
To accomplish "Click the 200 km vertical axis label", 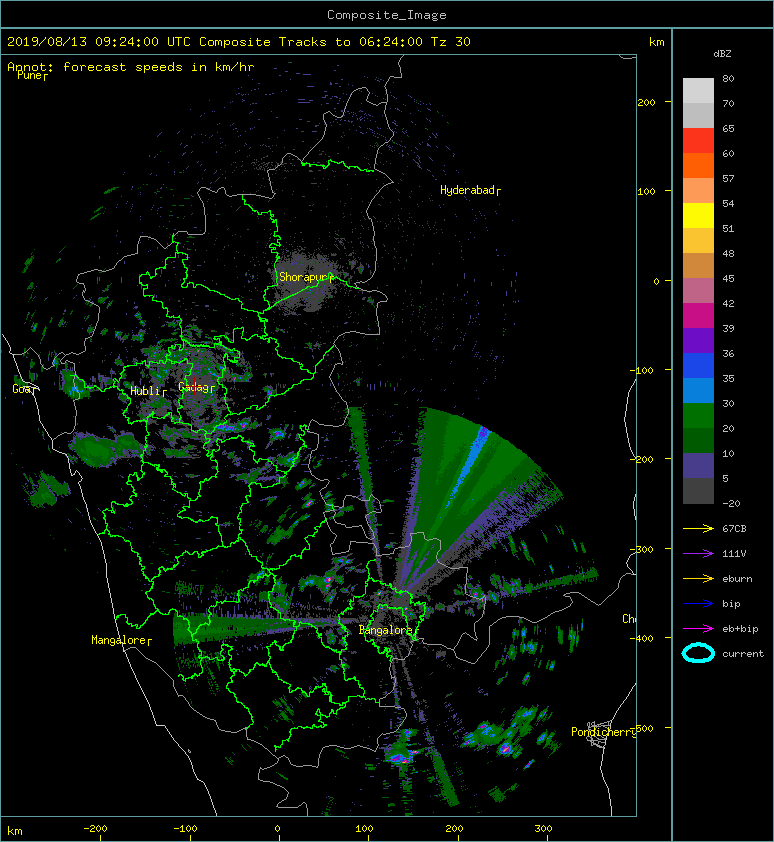I will click(x=647, y=102).
